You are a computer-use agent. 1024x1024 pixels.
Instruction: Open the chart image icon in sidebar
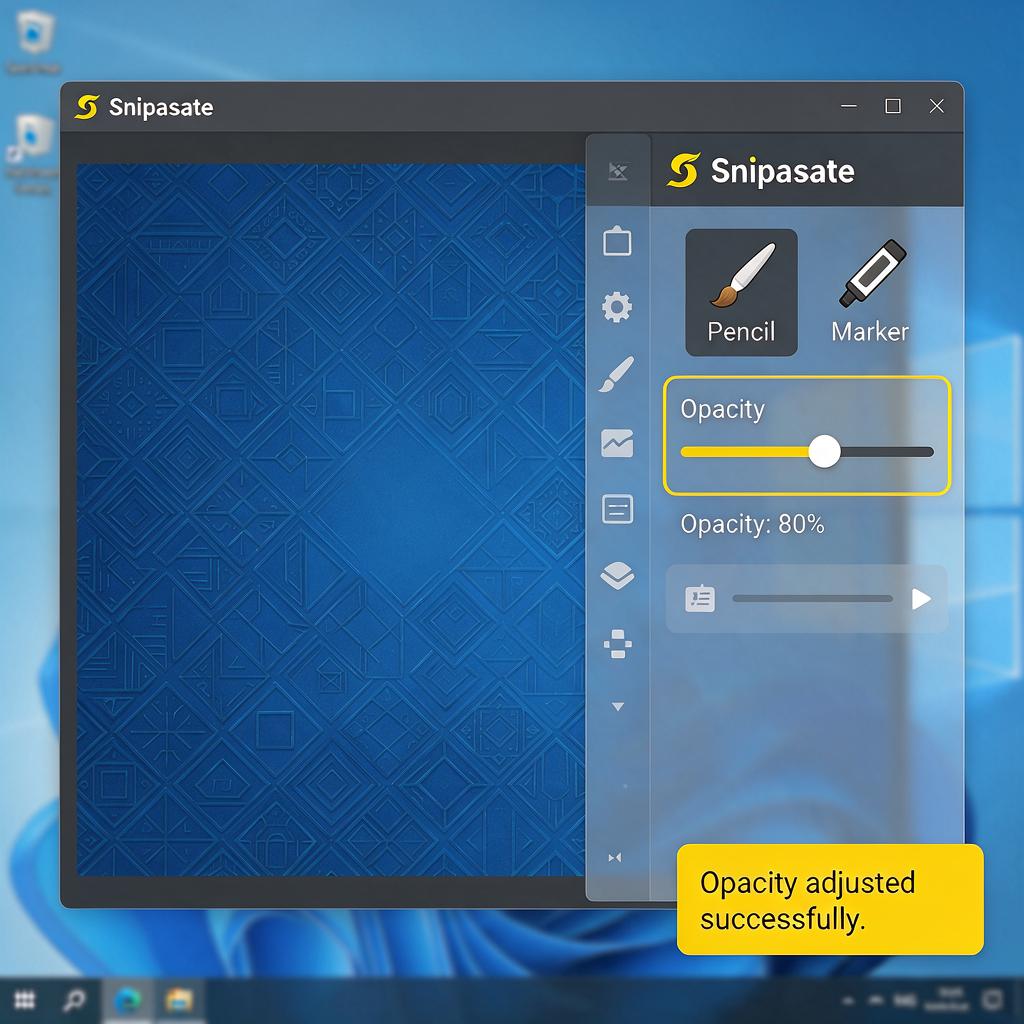click(x=617, y=443)
